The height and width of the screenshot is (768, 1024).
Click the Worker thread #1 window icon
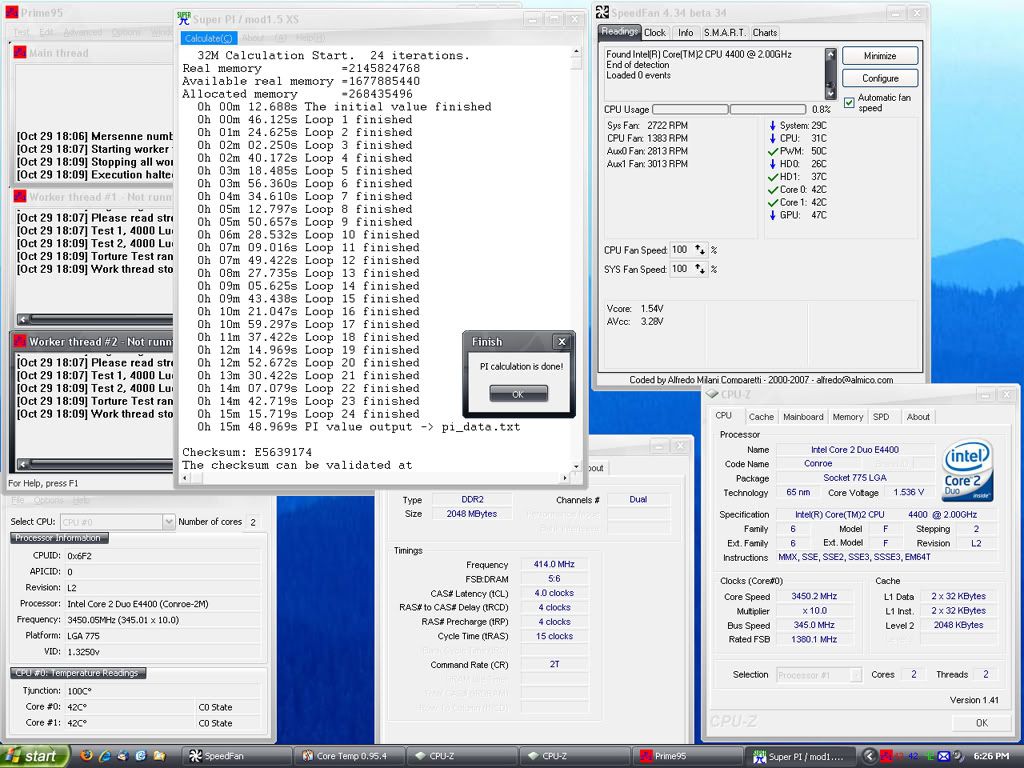20,197
